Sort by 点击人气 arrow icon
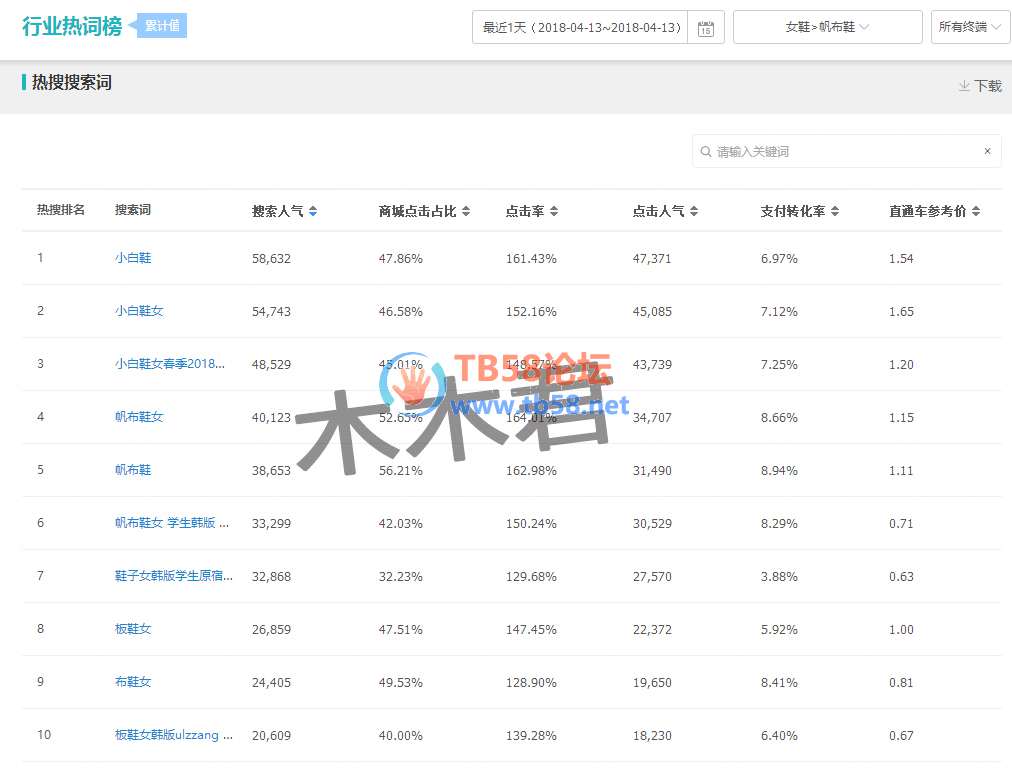Viewport: 1012px width, 769px height. [x=694, y=211]
